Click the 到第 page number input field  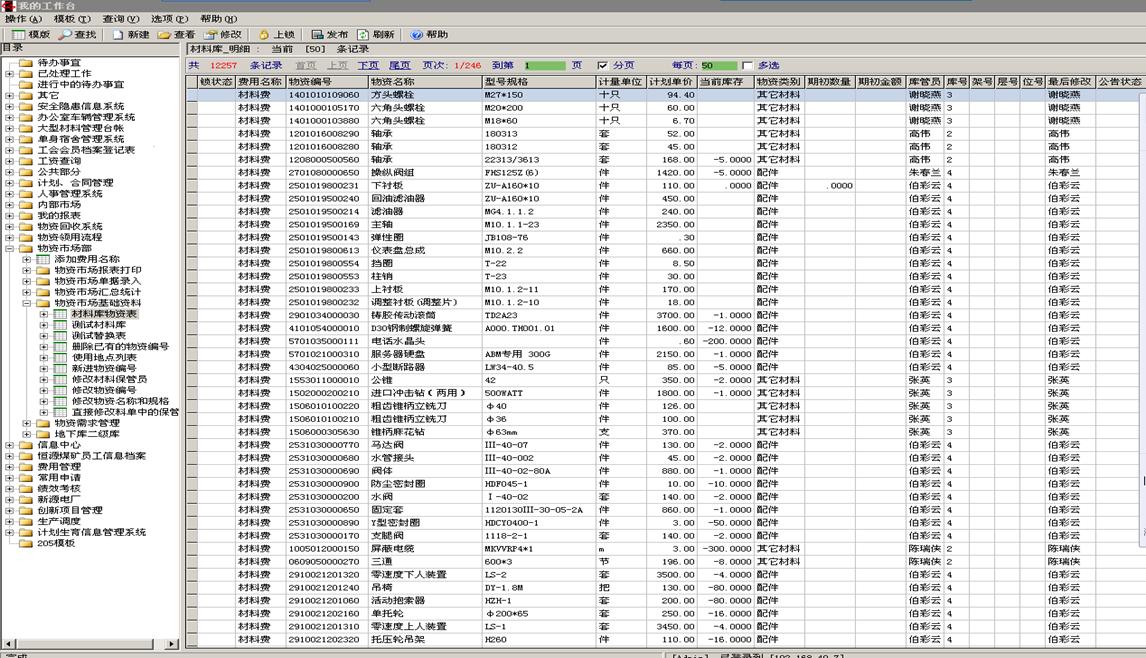click(x=545, y=65)
